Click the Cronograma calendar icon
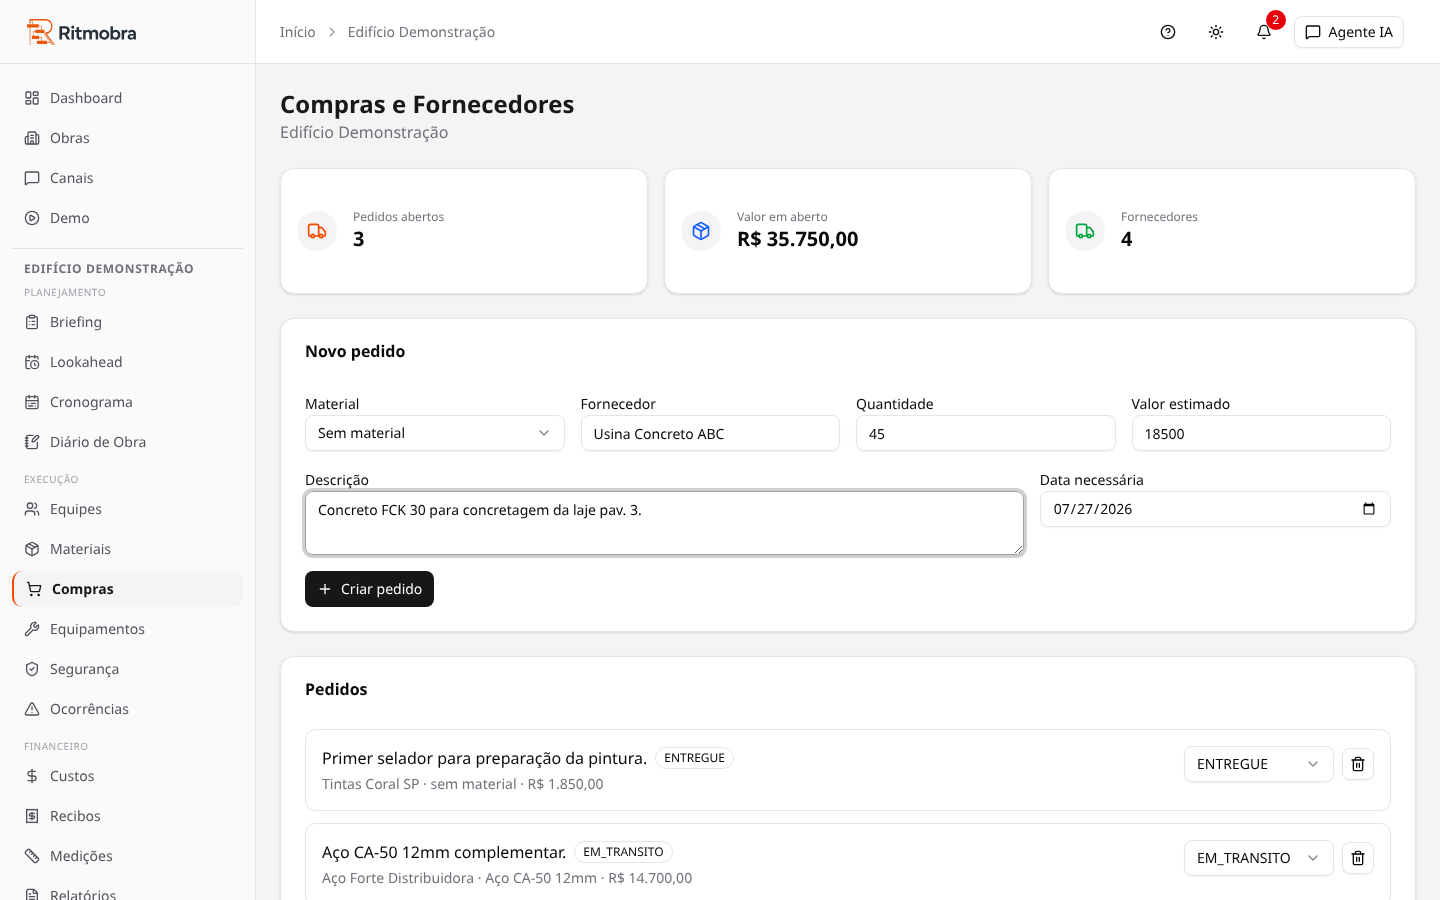This screenshot has height=900, width=1440. click(32, 402)
